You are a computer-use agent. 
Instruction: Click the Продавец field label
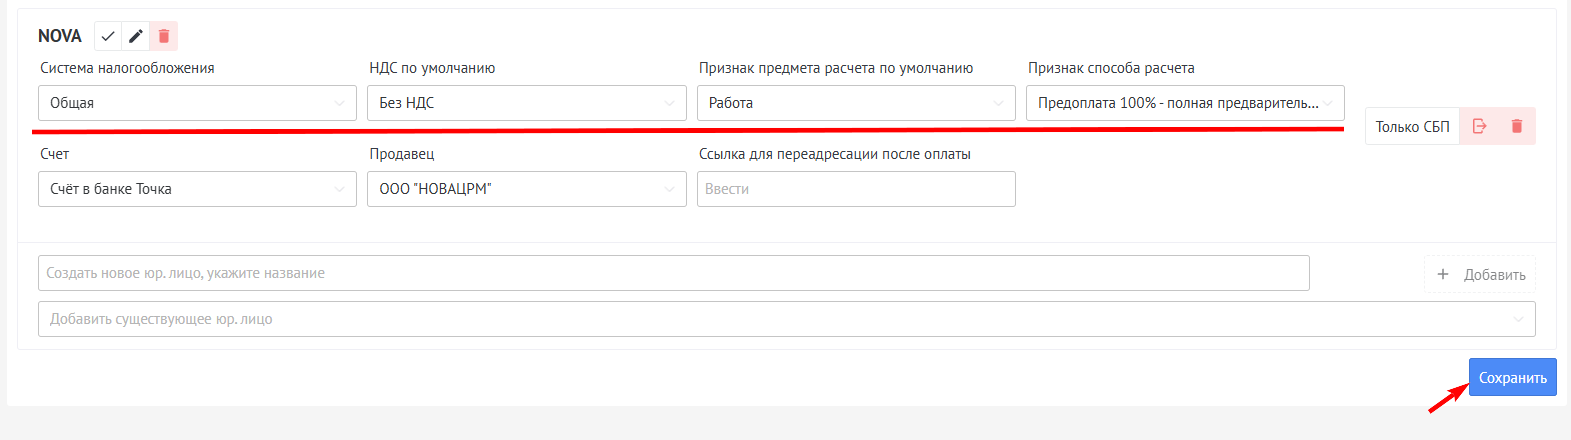pos(402,154)
